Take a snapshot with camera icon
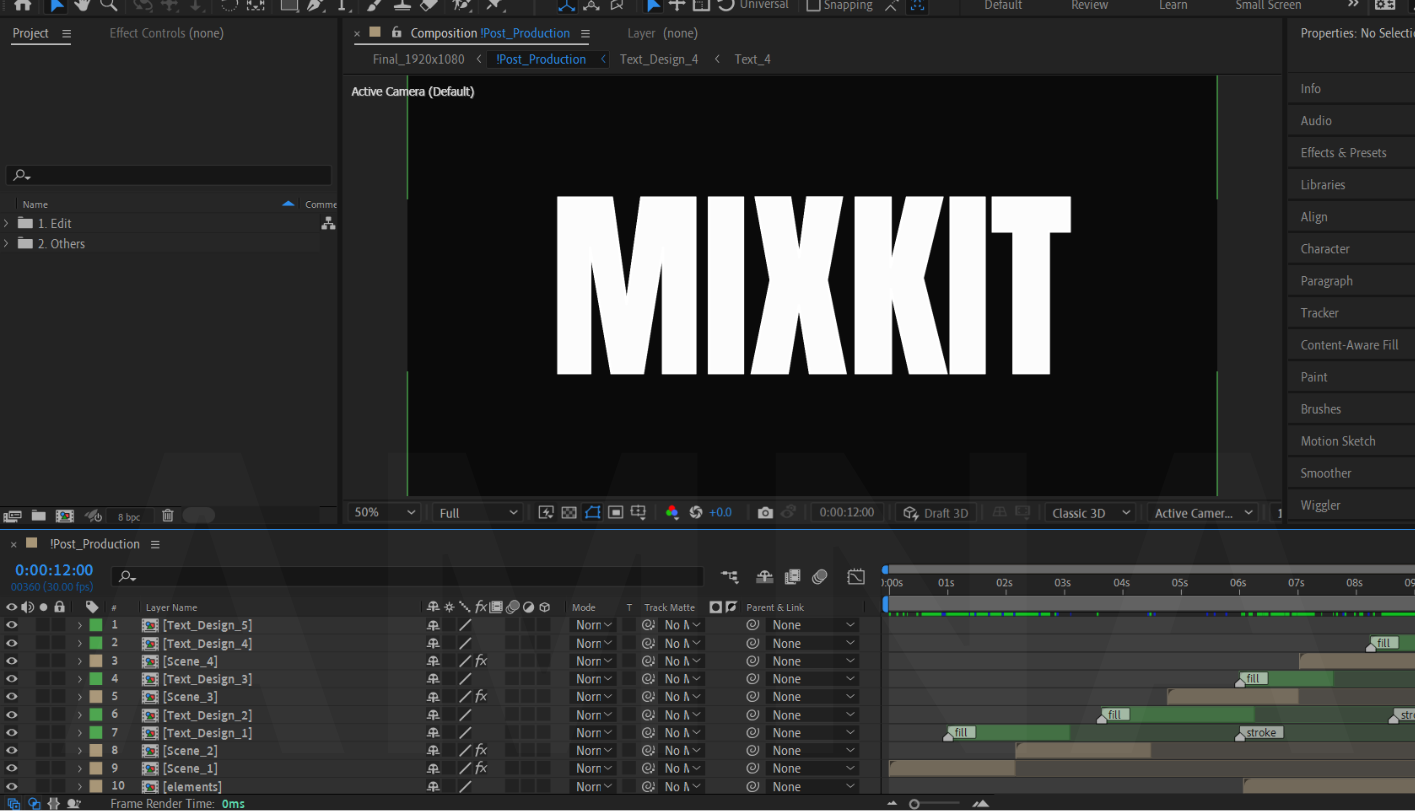This screenshot has width=1415, height=811. point(765,512)
